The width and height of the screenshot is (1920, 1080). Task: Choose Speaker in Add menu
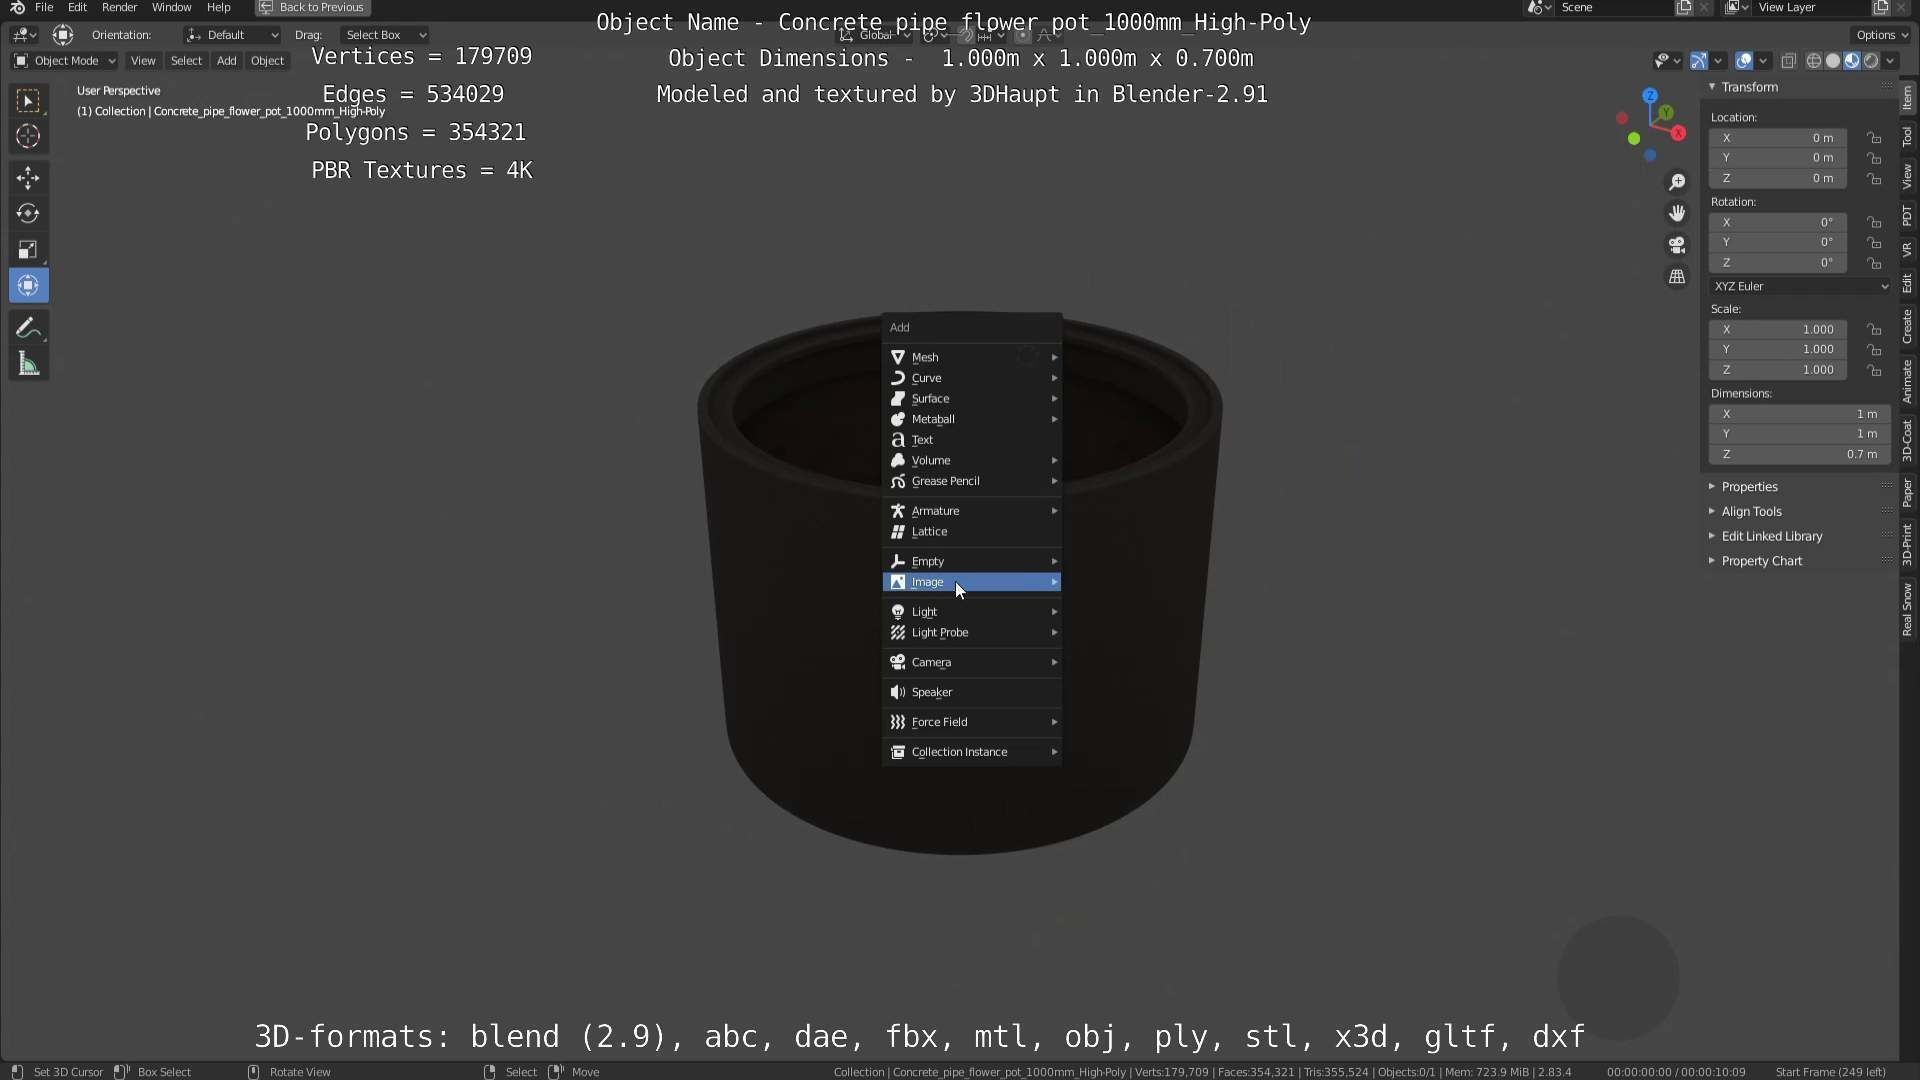pos(972,692)
